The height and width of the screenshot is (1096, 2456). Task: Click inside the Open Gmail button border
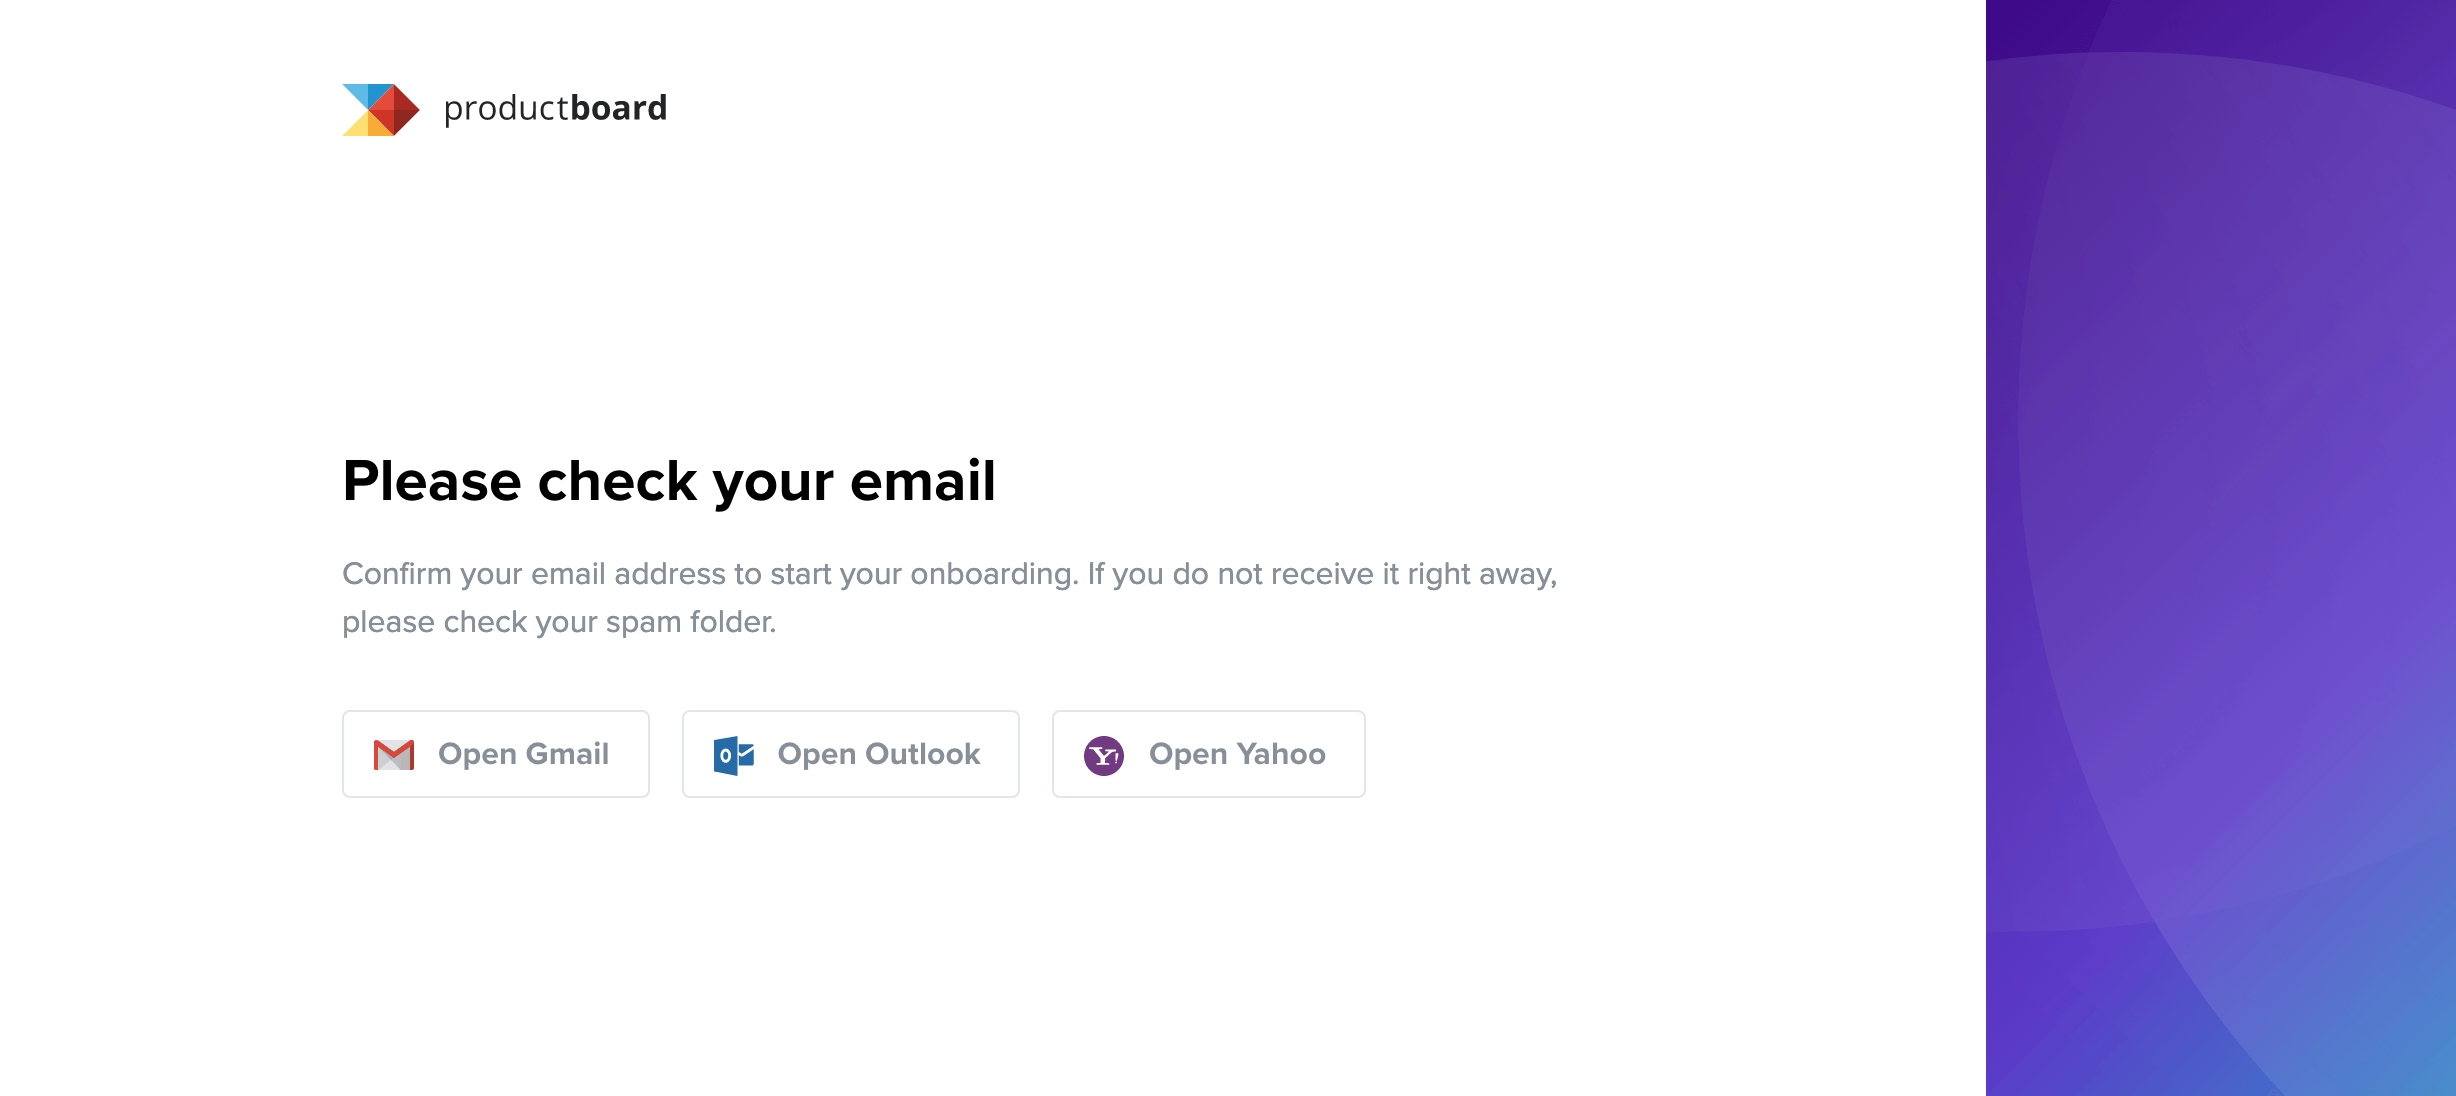(495, 754)
